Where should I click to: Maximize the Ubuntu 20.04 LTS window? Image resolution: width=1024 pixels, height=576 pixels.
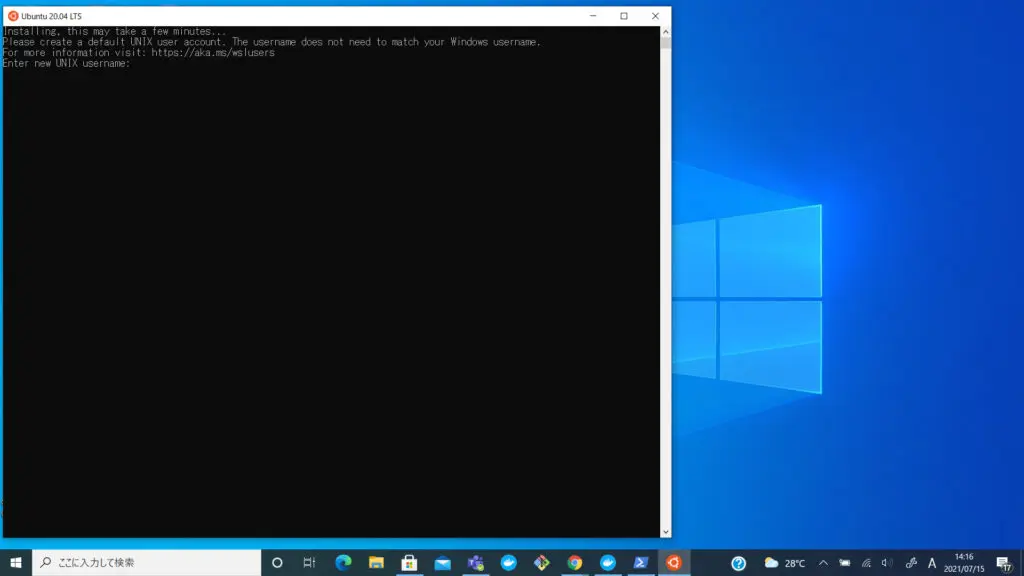[624, 16]
